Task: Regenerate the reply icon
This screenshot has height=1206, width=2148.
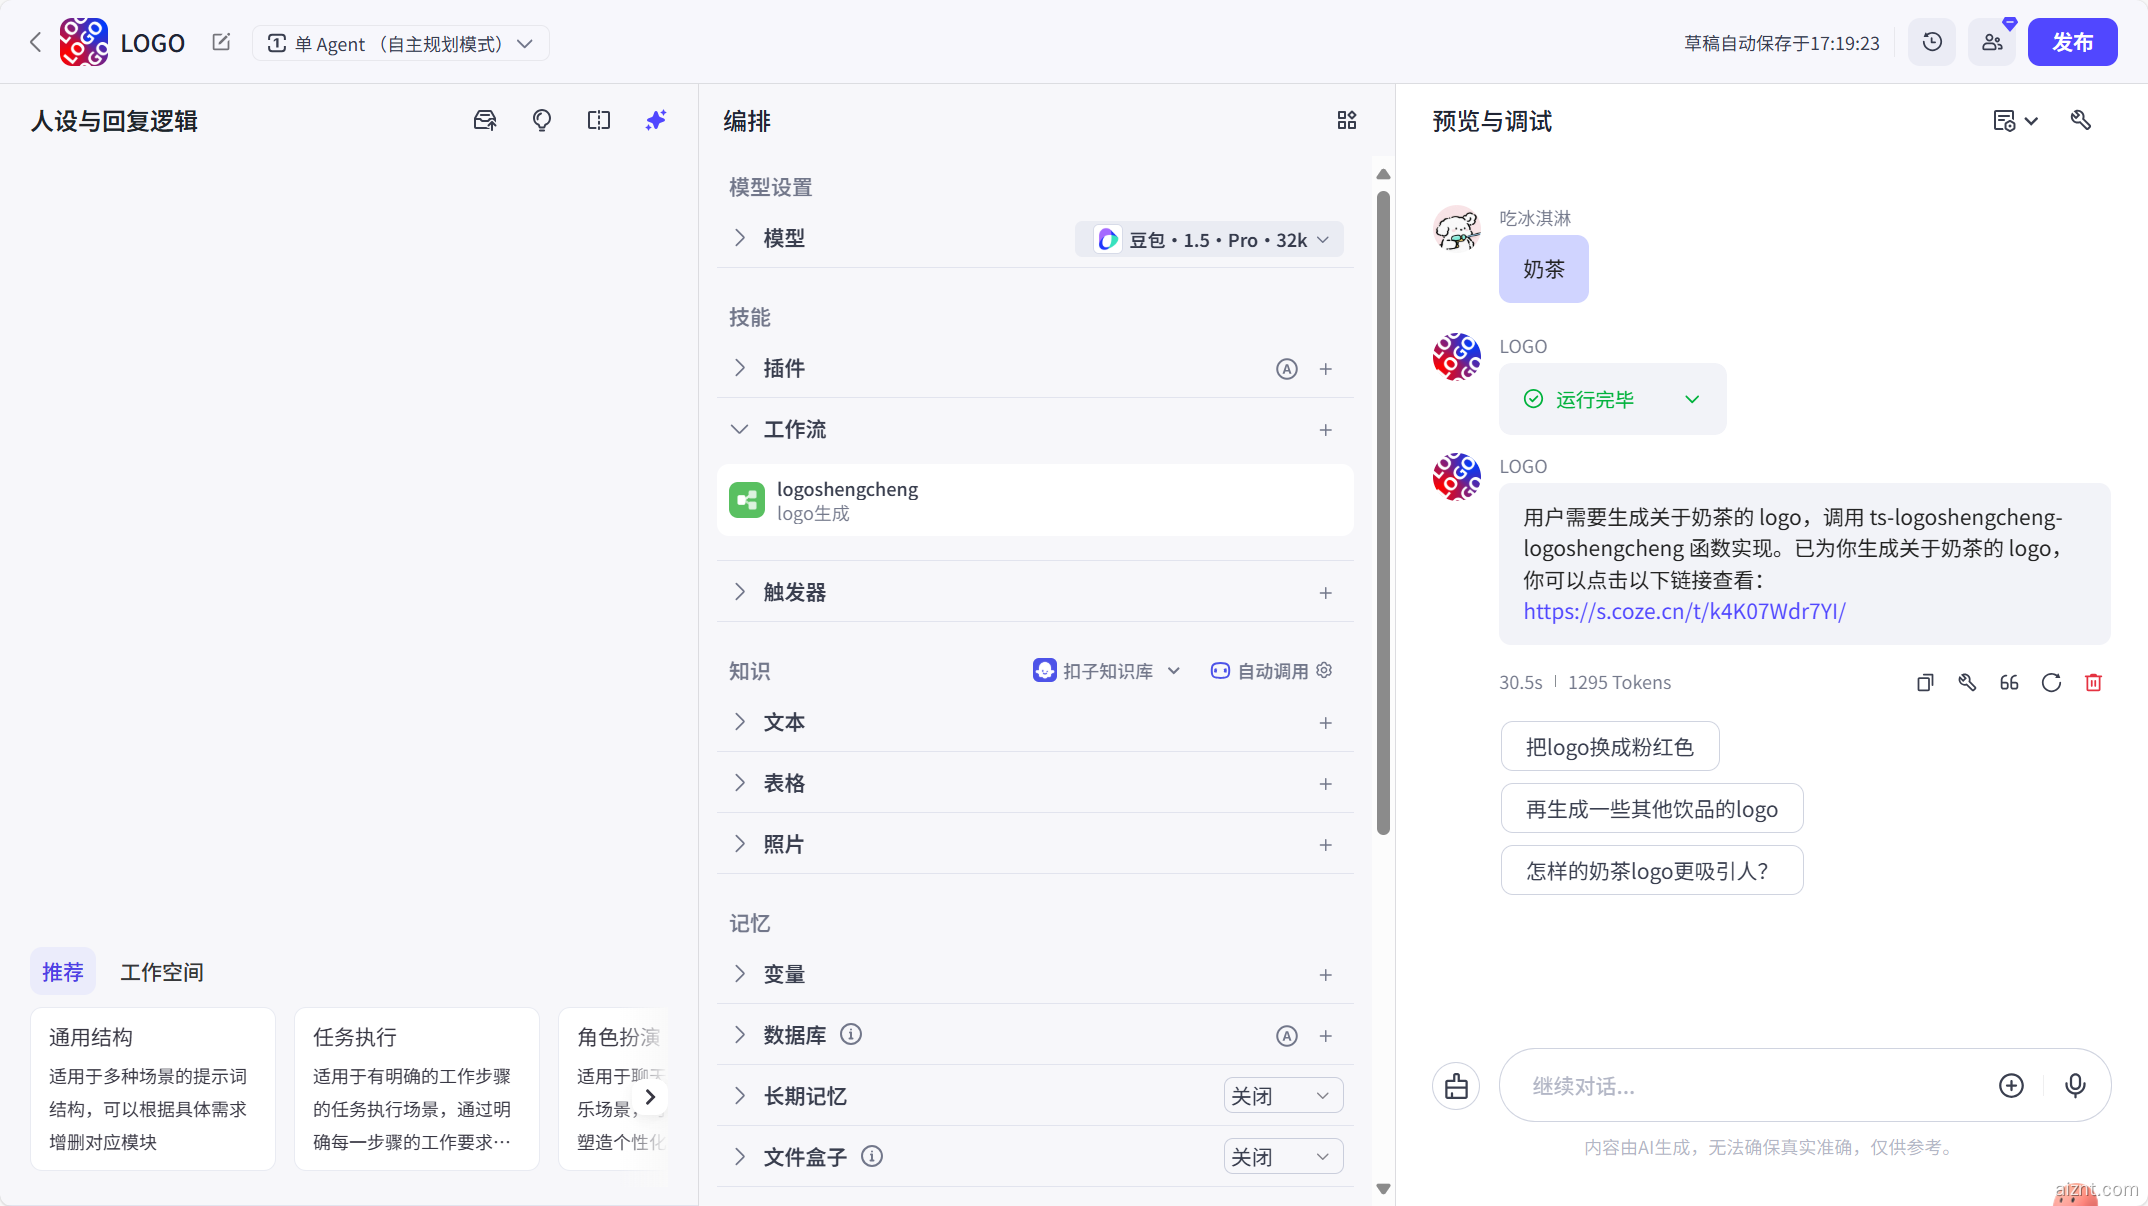Action: tap(2051, 683)
